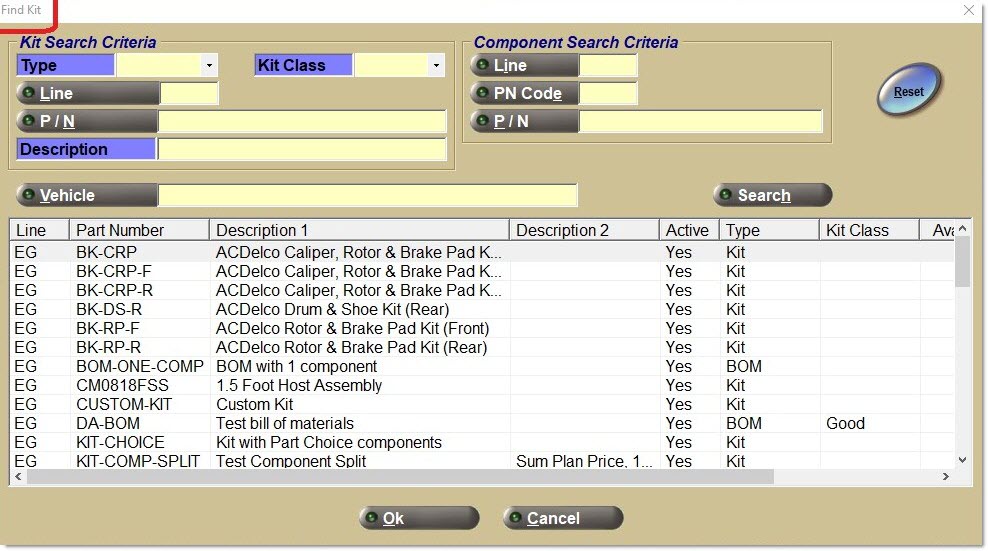Click Kit Search Line lookup button
Screen dimensions: 988x551
[87, 94]
